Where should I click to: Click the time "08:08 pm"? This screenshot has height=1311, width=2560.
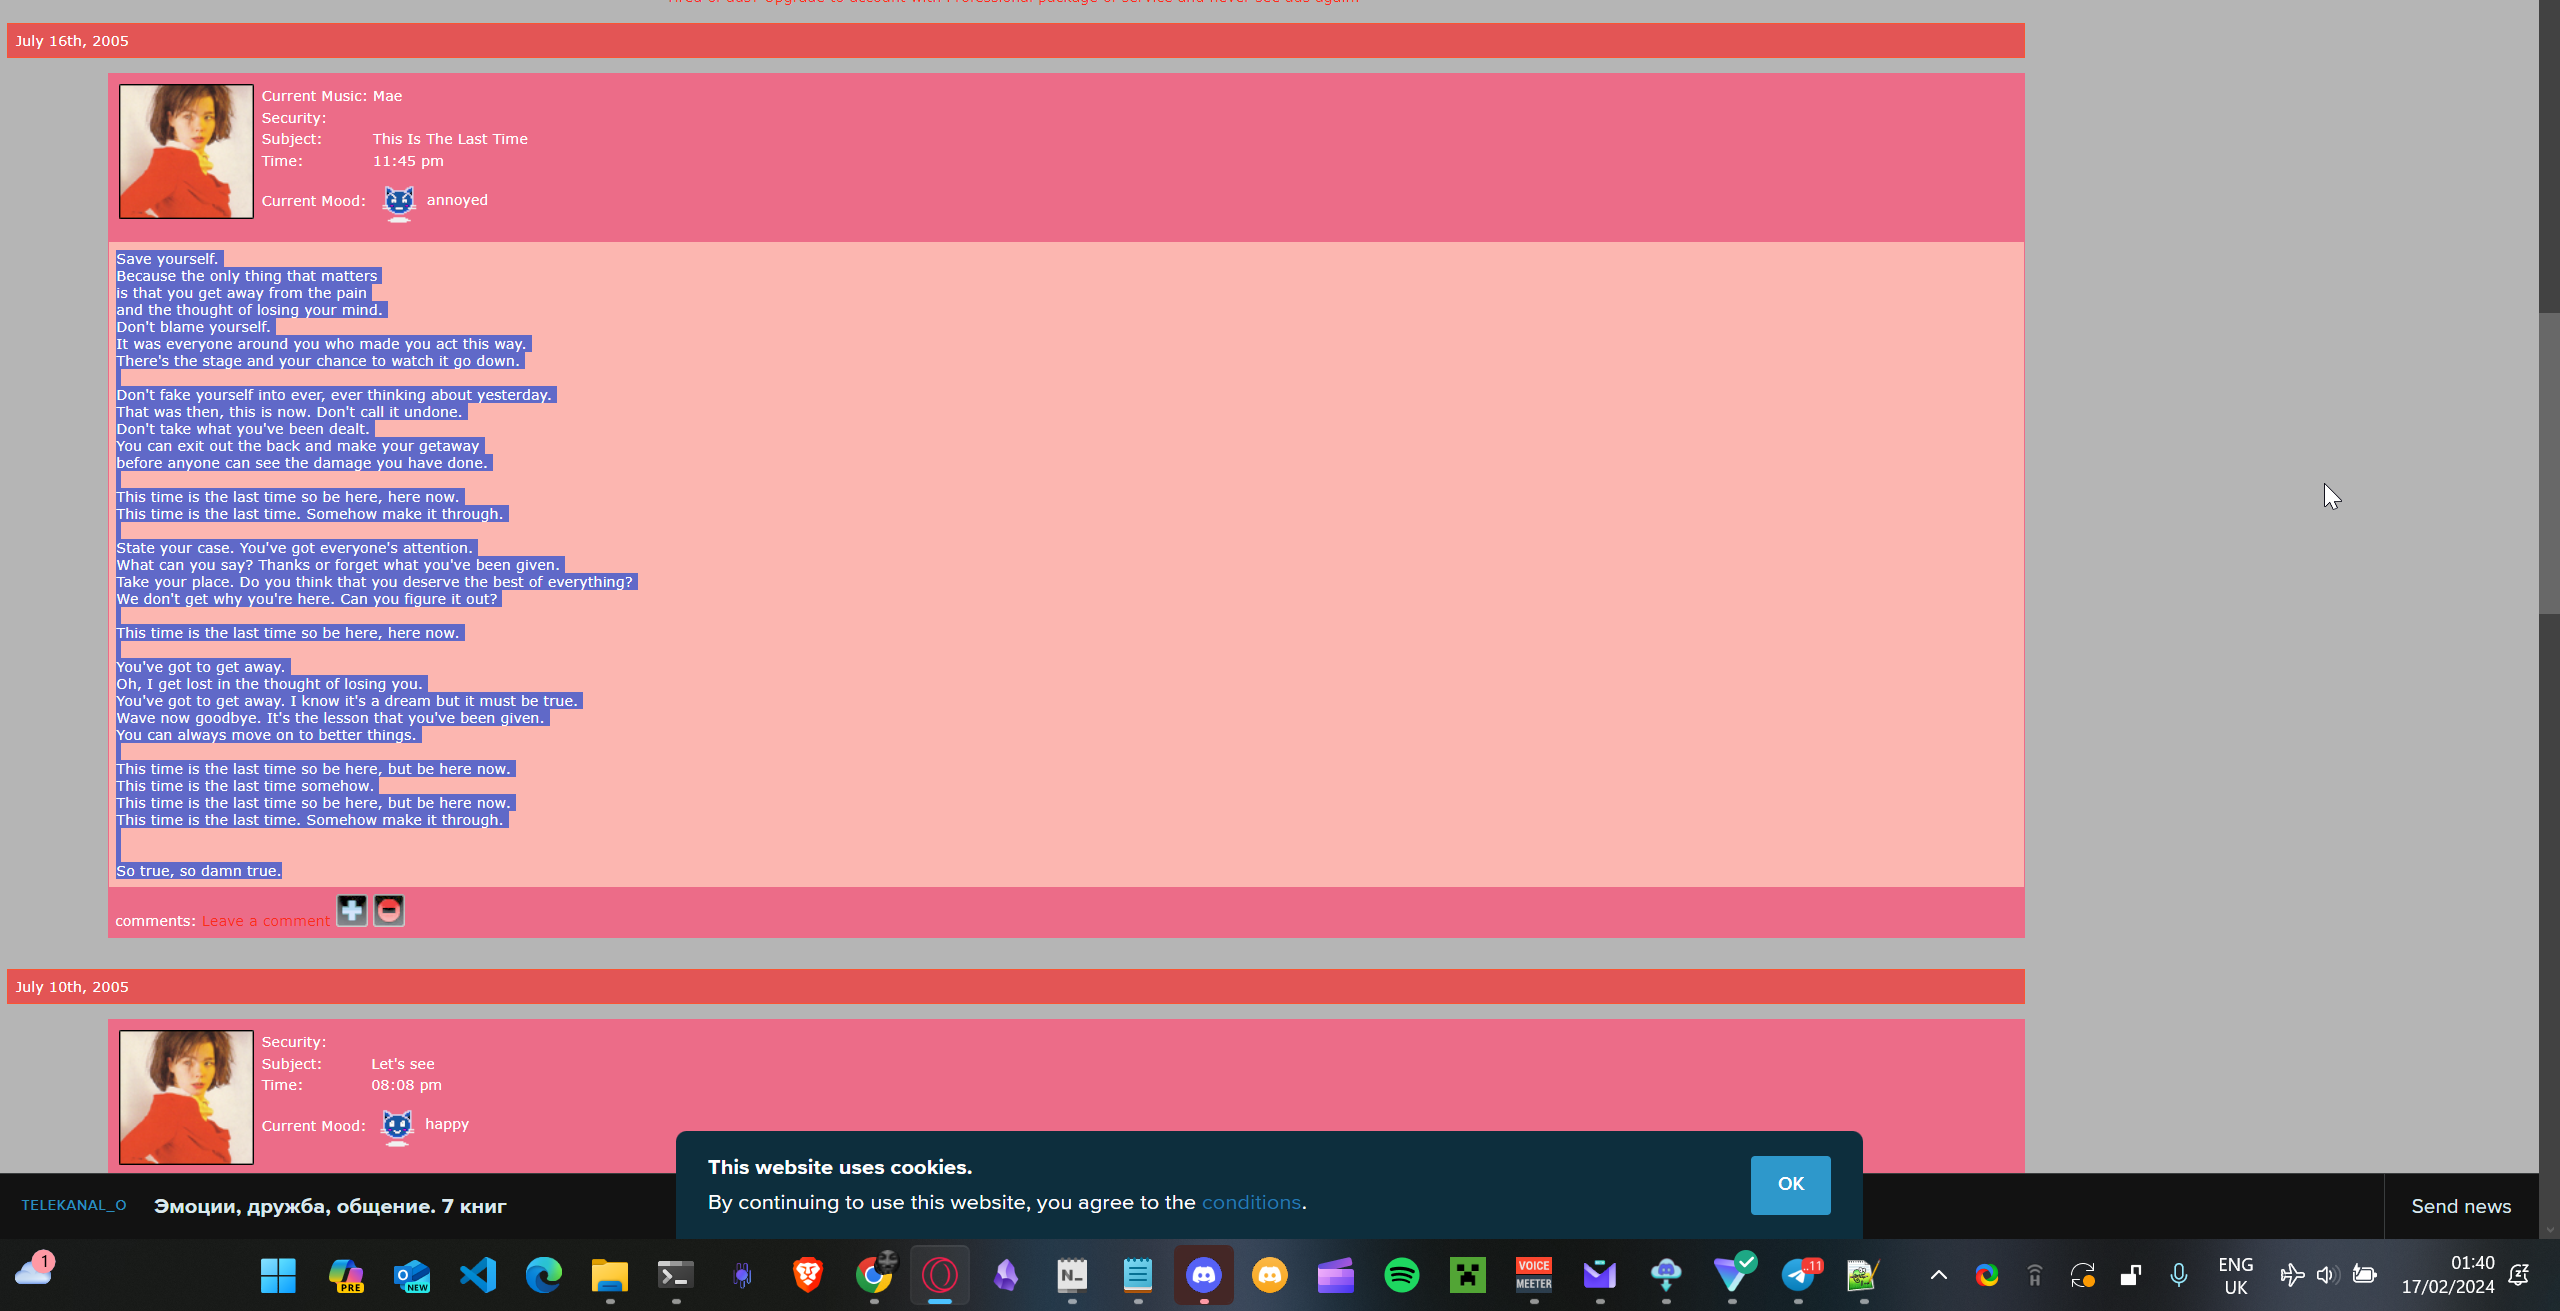pos(406,1085)
